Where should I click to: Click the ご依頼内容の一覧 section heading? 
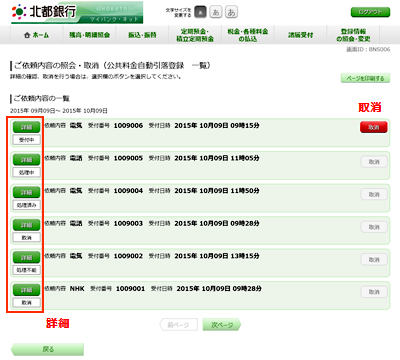click(42, 99)
